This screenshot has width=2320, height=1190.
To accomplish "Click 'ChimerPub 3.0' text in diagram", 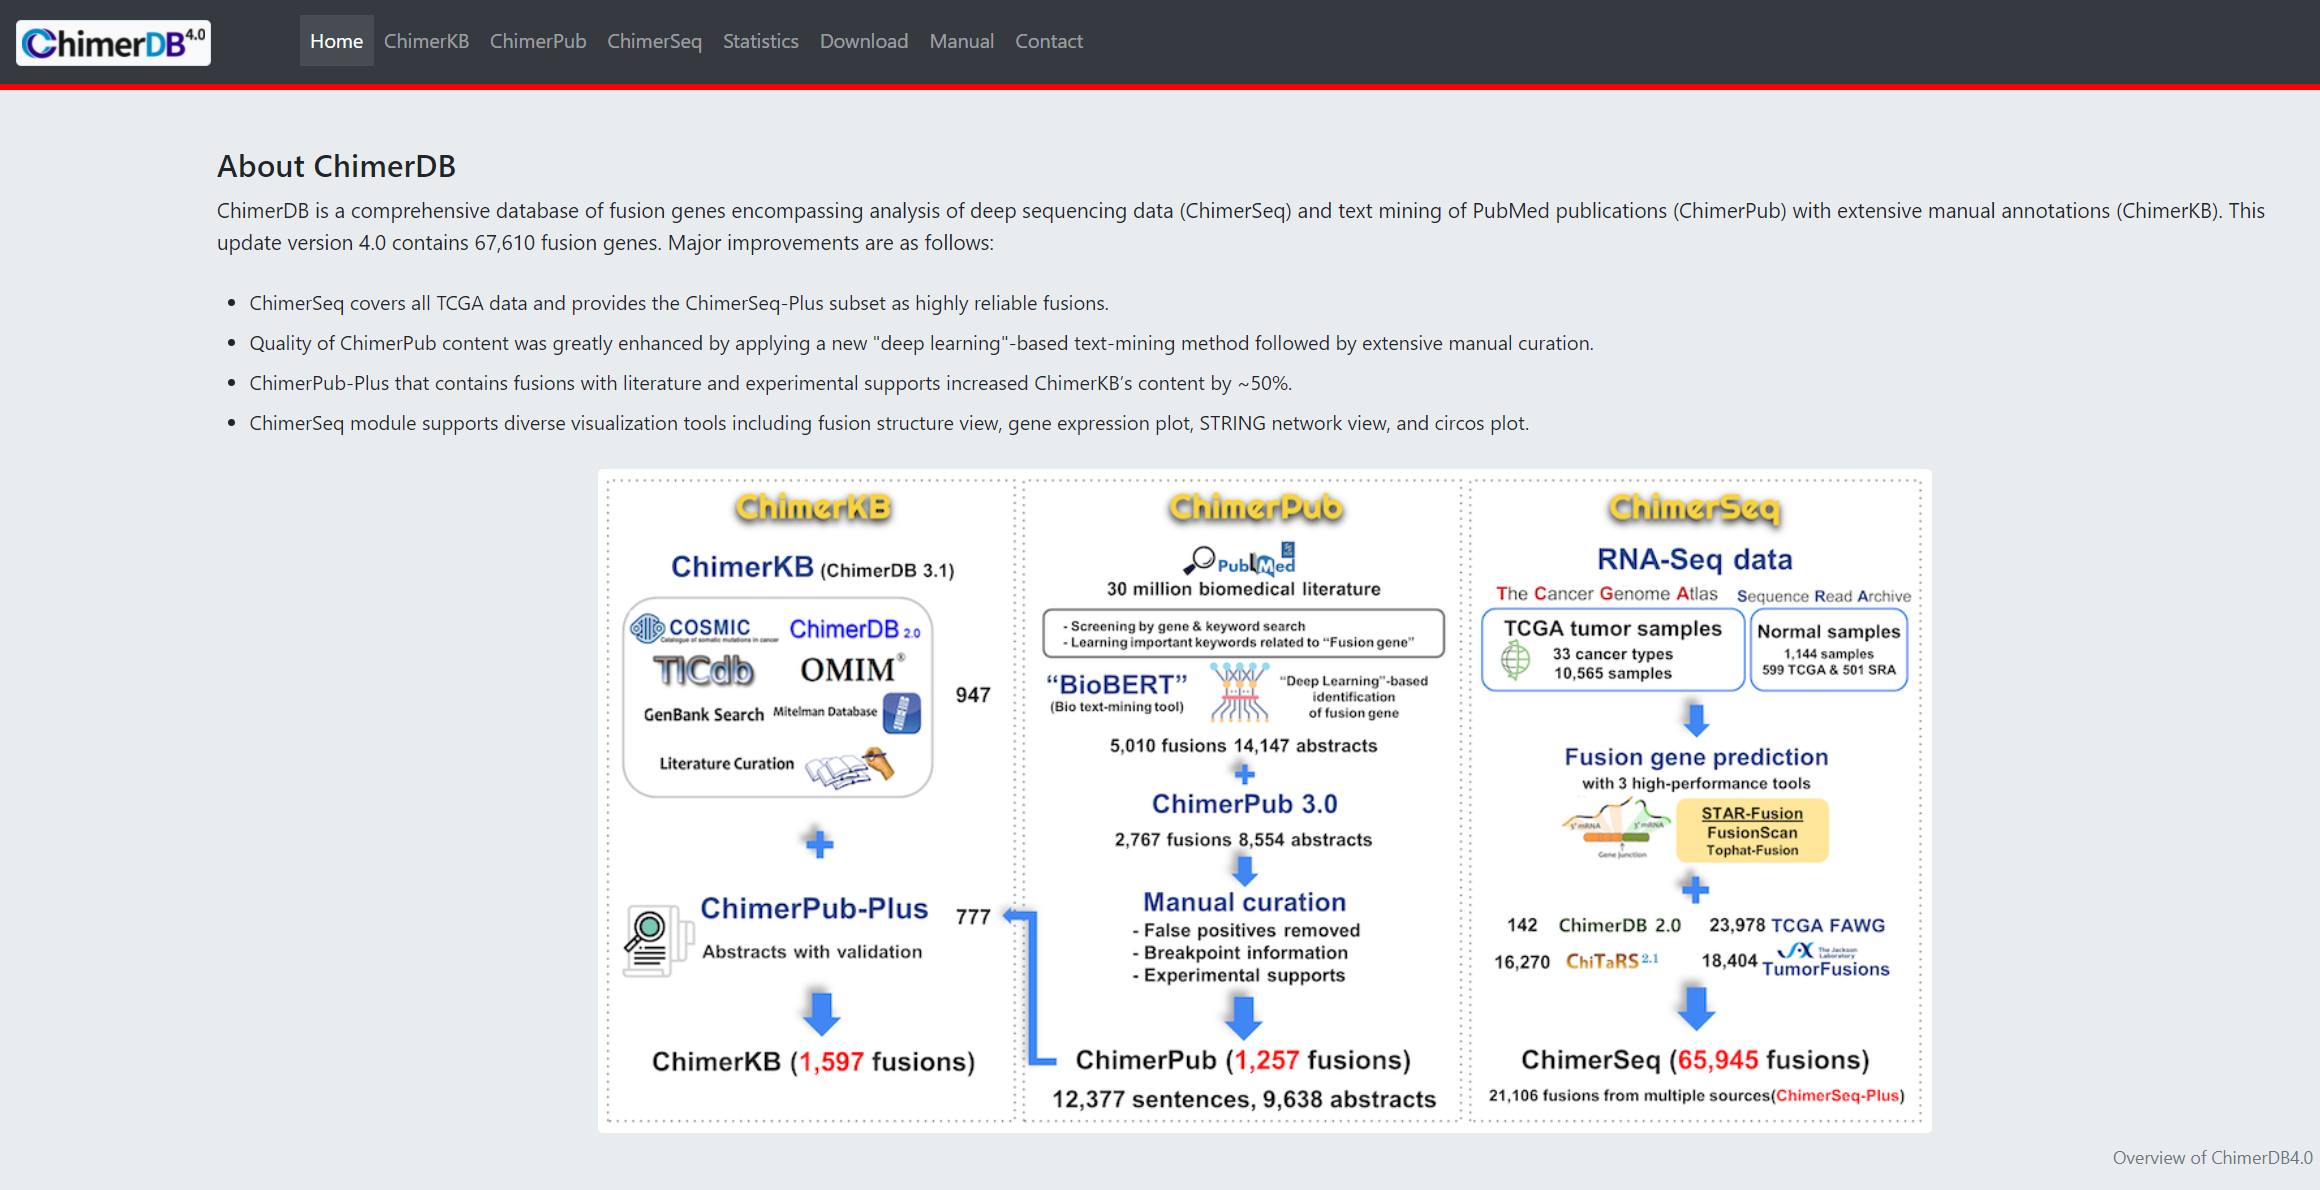I will (x=1244, y=804).
